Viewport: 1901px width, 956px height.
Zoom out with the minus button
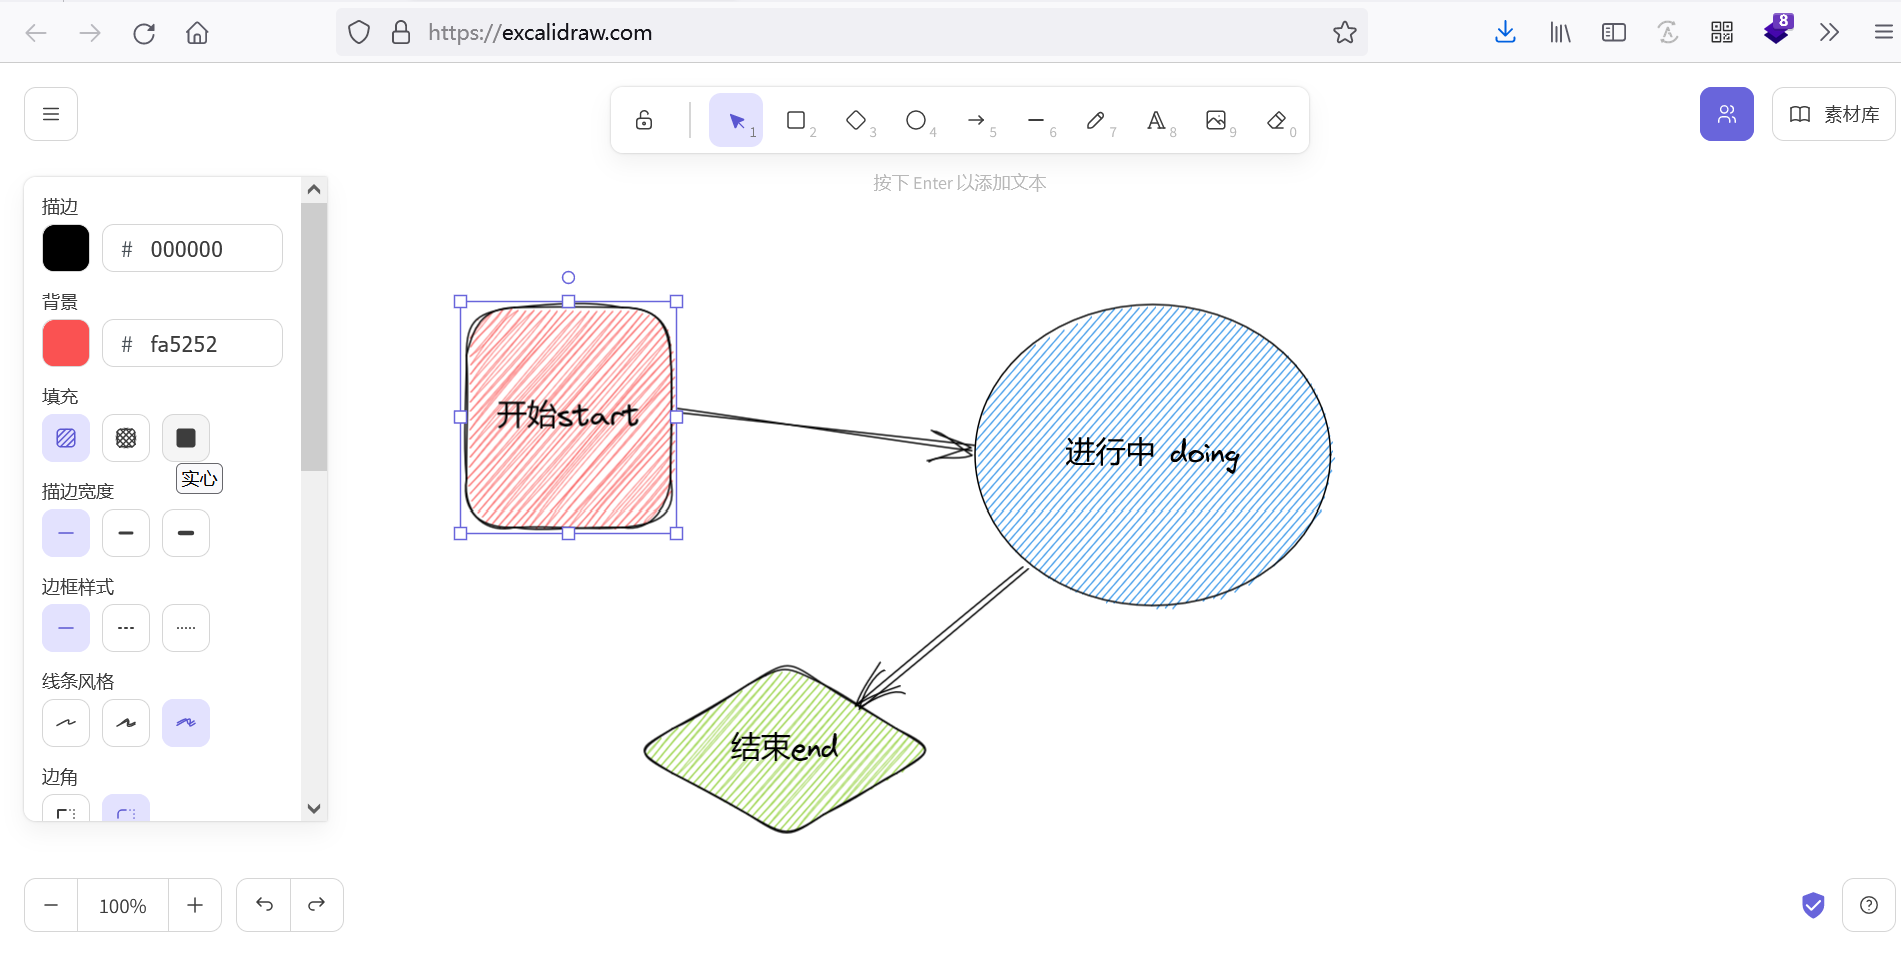(51, 905)
